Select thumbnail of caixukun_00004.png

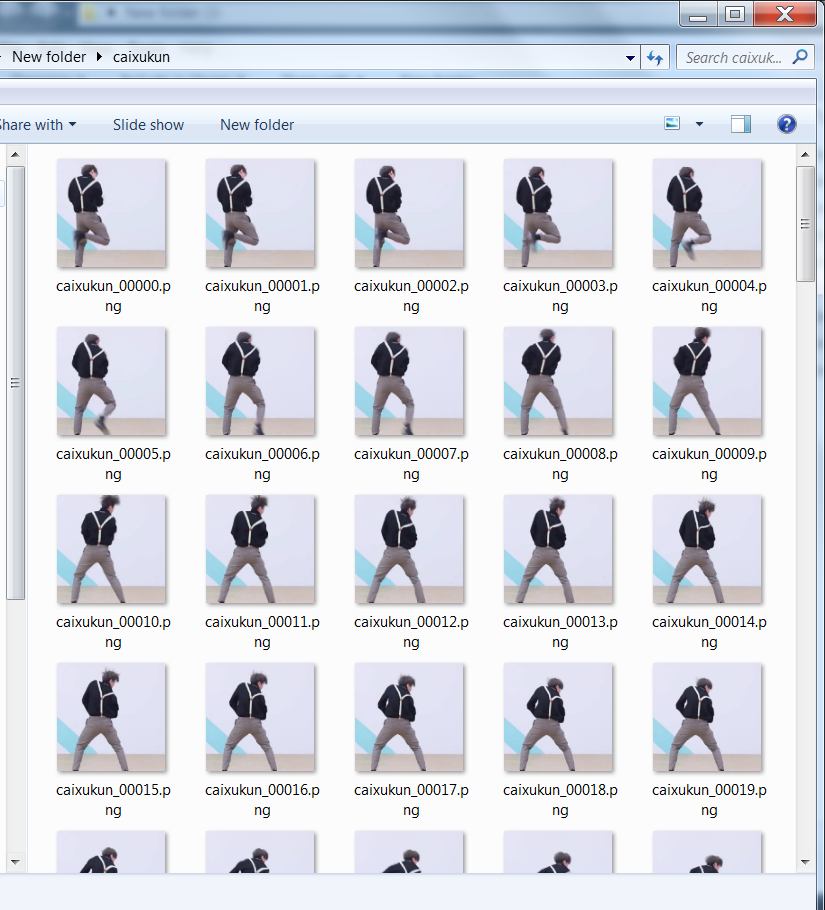(x=707, y=214)
